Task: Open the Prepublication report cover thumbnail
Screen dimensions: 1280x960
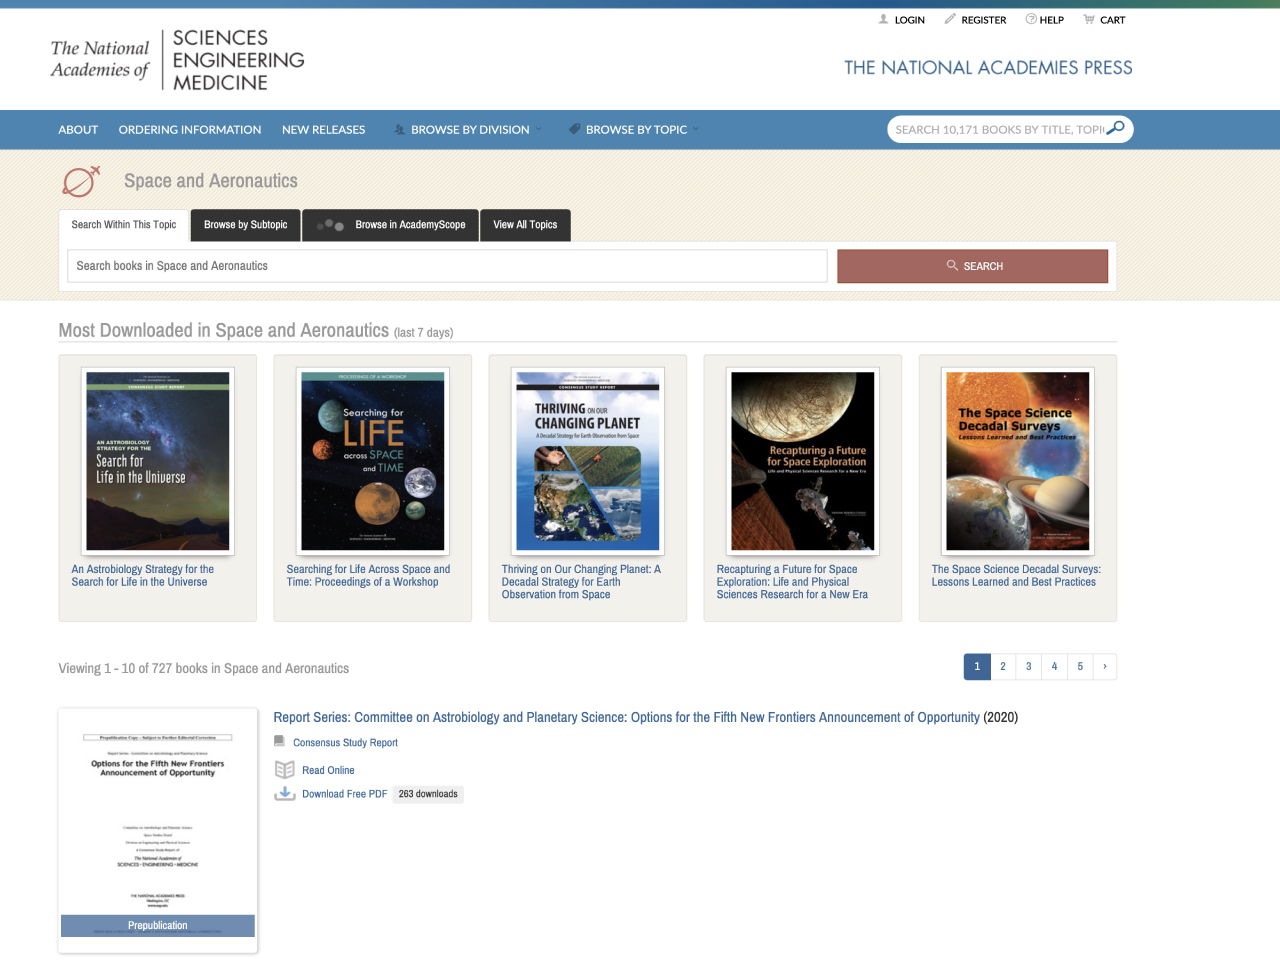Action: click(x=158, y=830)
